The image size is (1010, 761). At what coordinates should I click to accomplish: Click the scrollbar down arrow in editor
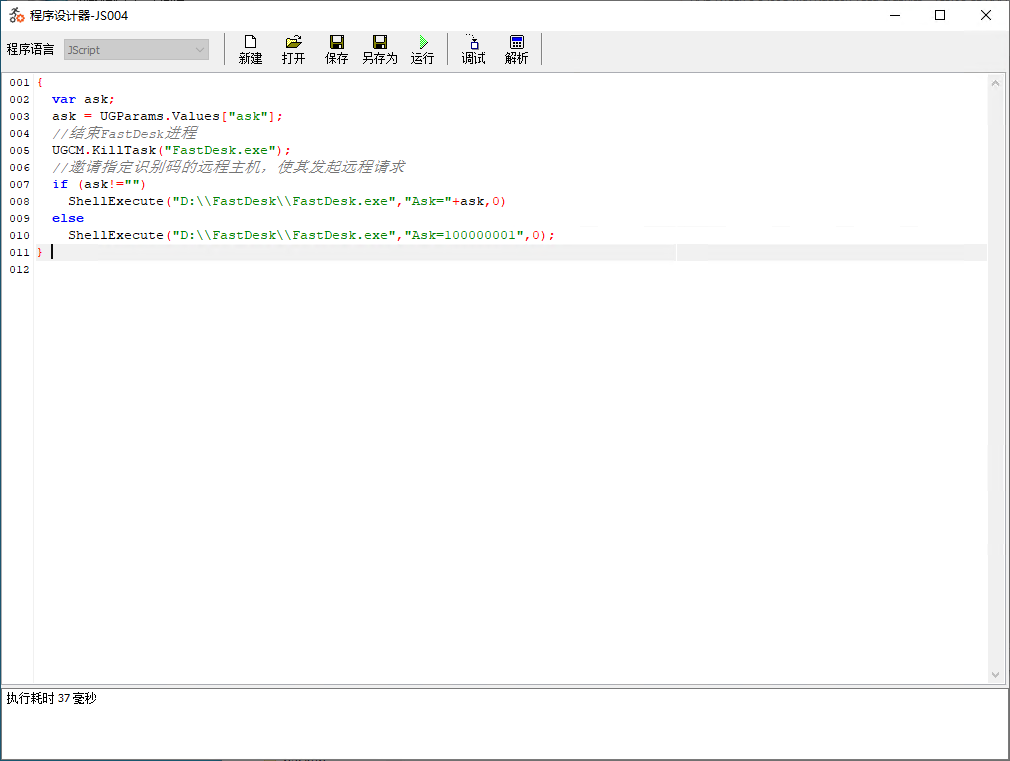click(995, 675)
